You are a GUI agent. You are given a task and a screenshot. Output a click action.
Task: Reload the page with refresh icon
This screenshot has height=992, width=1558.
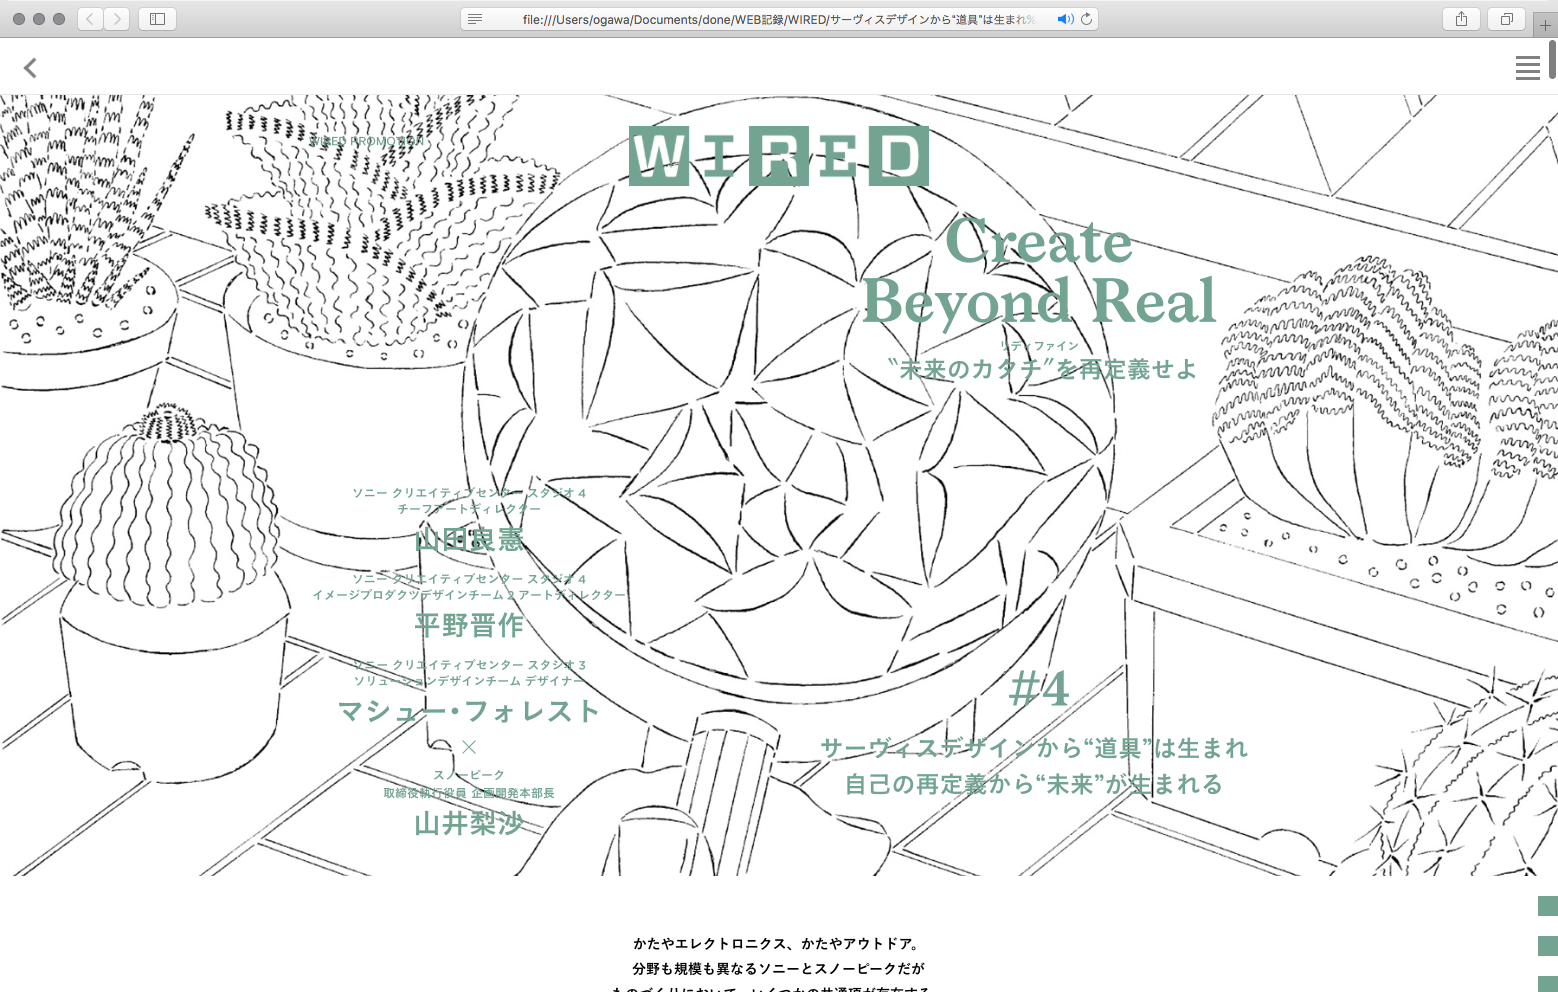1086,19
